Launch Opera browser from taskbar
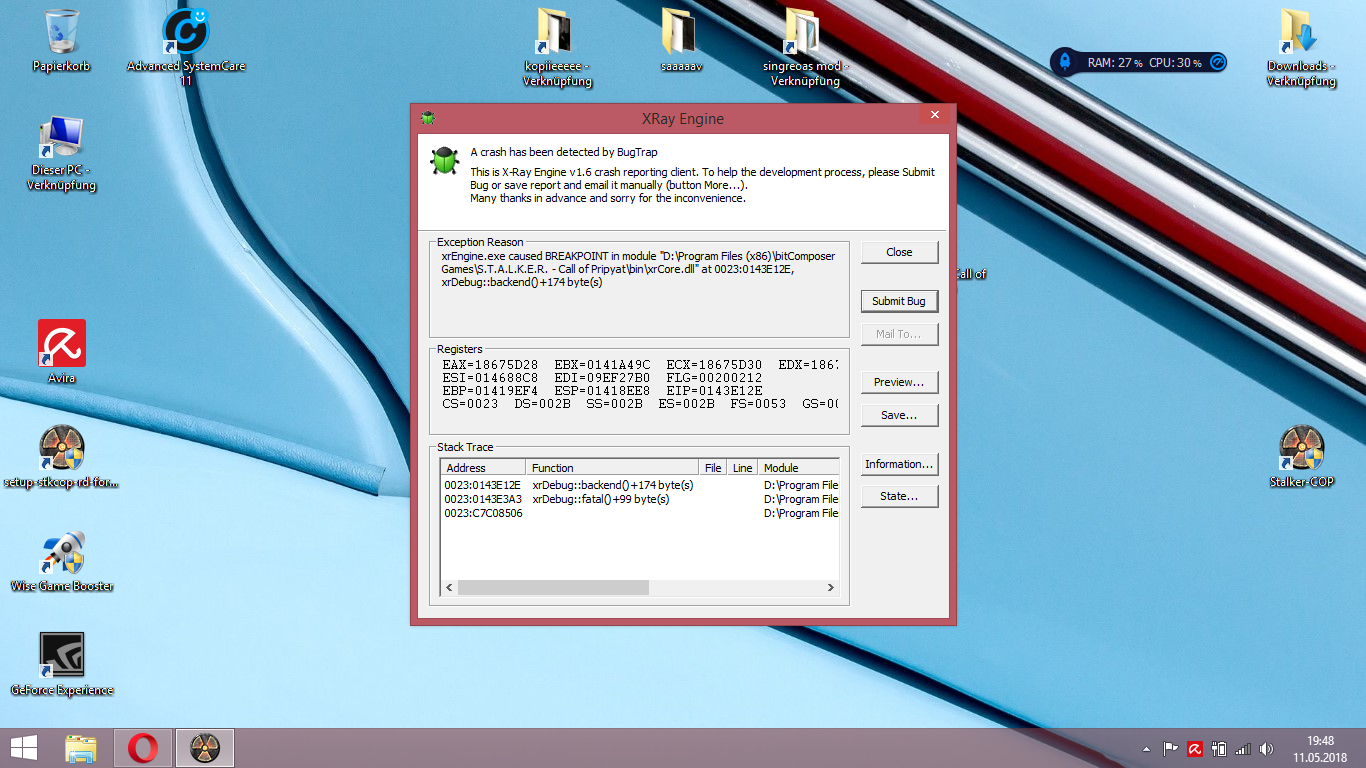The image size is (1366, 768). click(143, 748)
